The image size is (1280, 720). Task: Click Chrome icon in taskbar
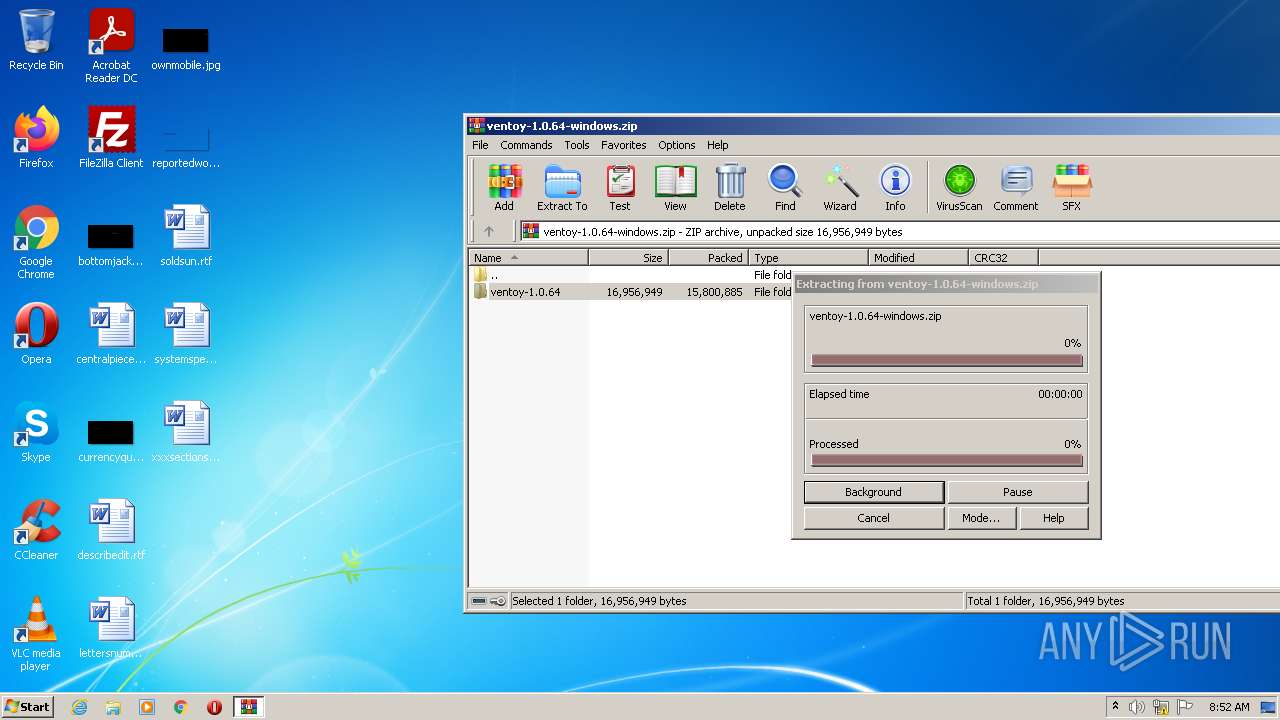(180, 707)
